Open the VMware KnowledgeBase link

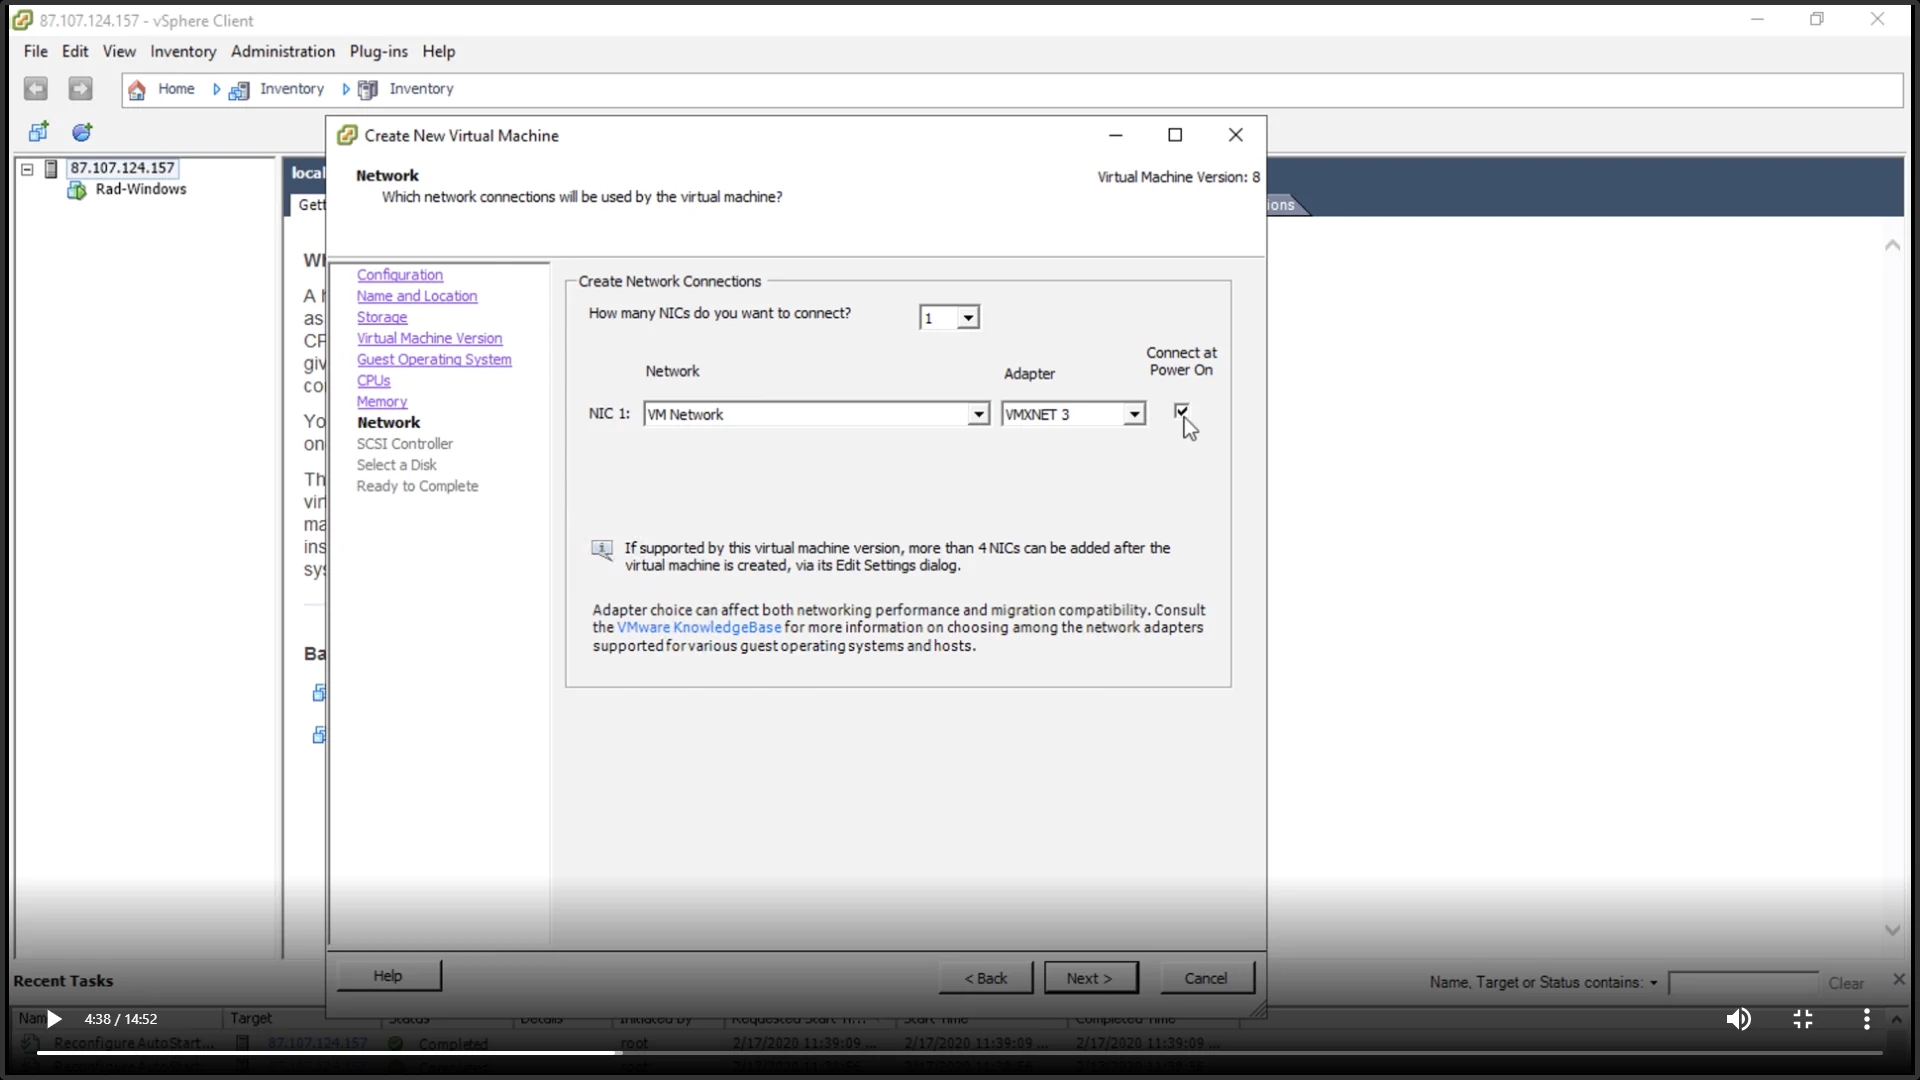pyautogui.click(x=699, y=628)
